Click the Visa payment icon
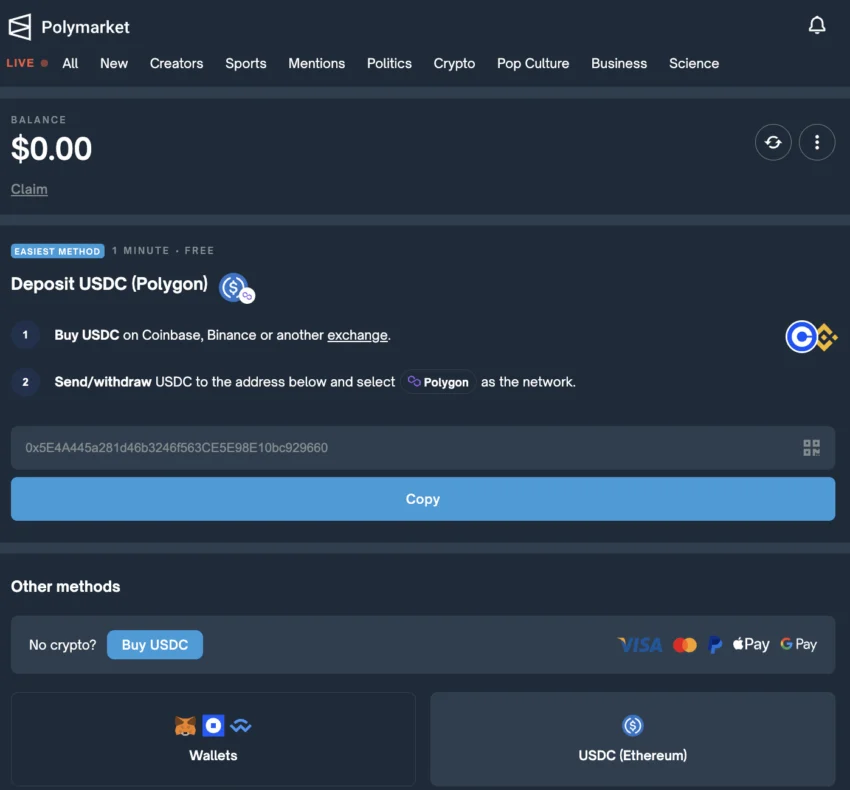The height and width of the screenshot is (790, 850). coord(640,645)
